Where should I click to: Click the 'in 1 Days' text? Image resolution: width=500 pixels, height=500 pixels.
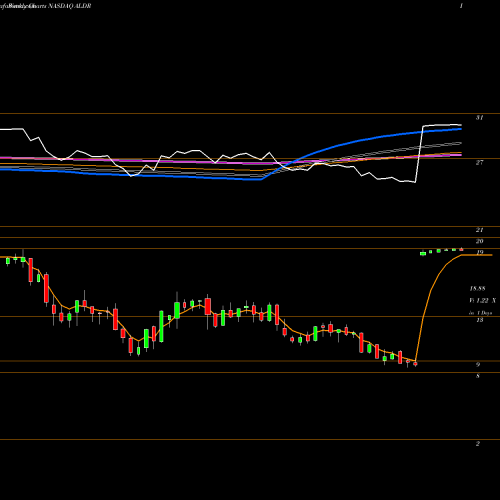[481, 313]
